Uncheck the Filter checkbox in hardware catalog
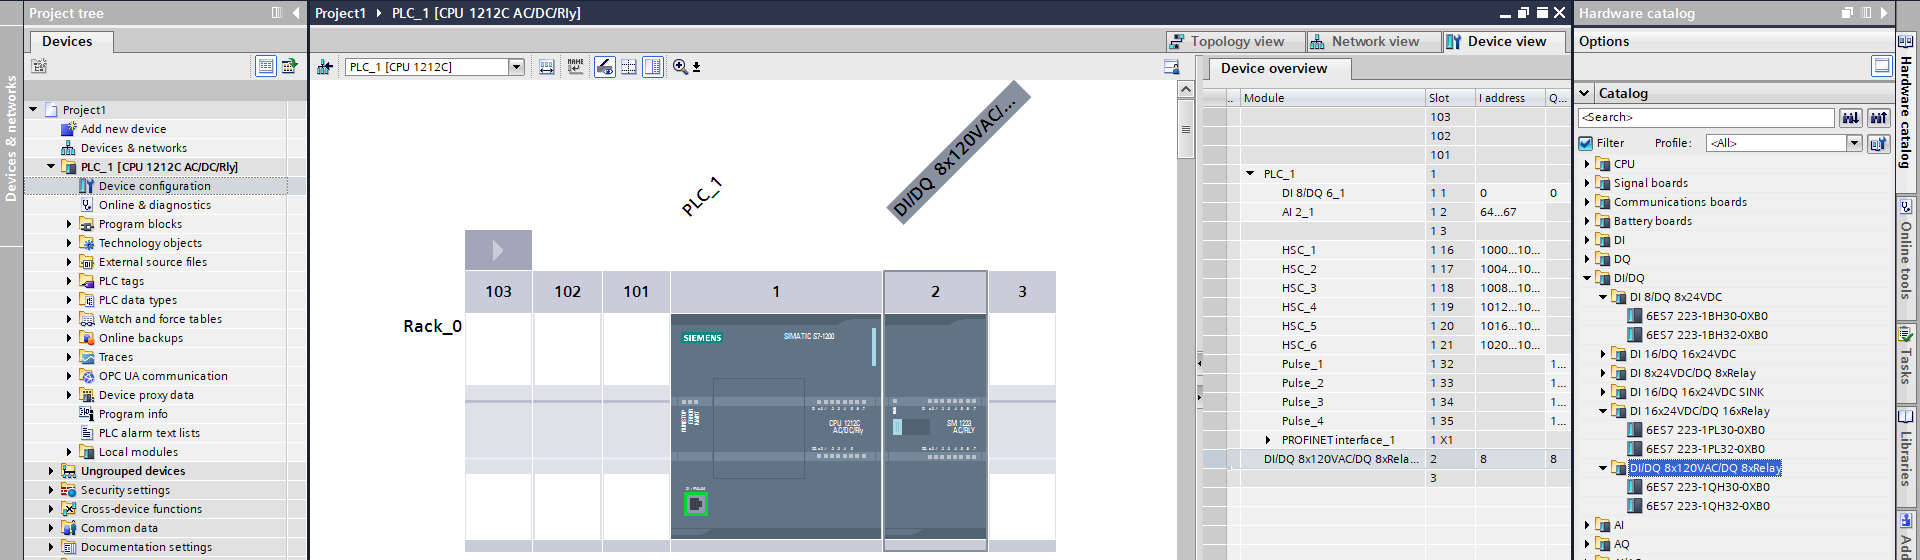The width and height of the screenshot is (1920, 560). click(x=1585, y=143)
